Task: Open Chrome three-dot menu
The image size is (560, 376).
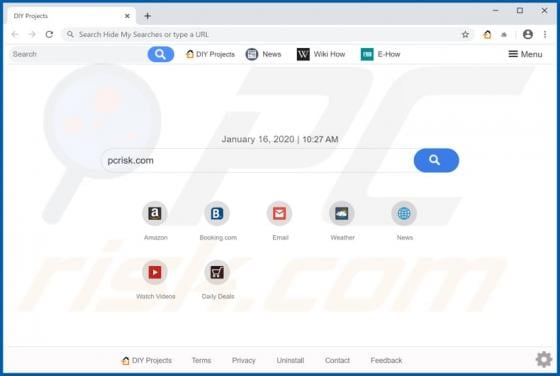Action: pos(545,34)
